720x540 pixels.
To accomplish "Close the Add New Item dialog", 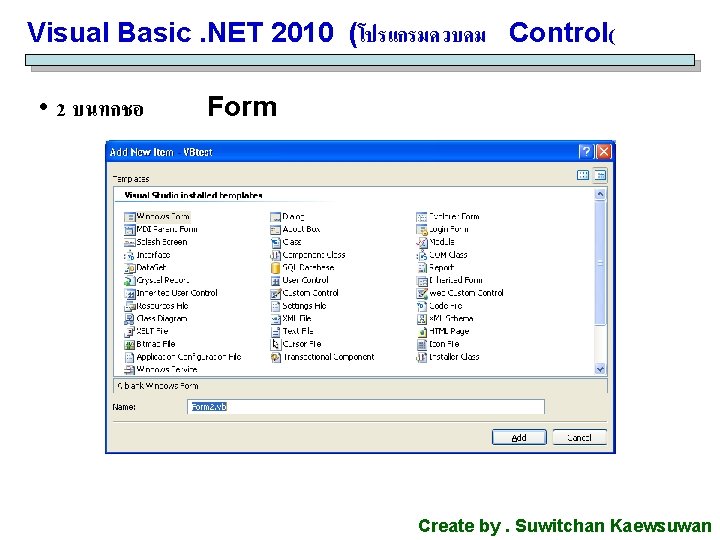I will tap(603, 152).
